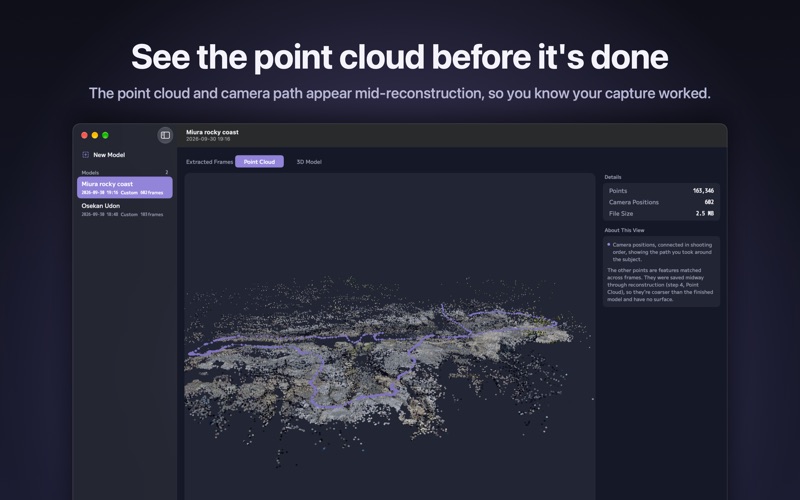This screenshot has width=800, height=500.
Task: Click the camera path description text
Action: (662, 252)
